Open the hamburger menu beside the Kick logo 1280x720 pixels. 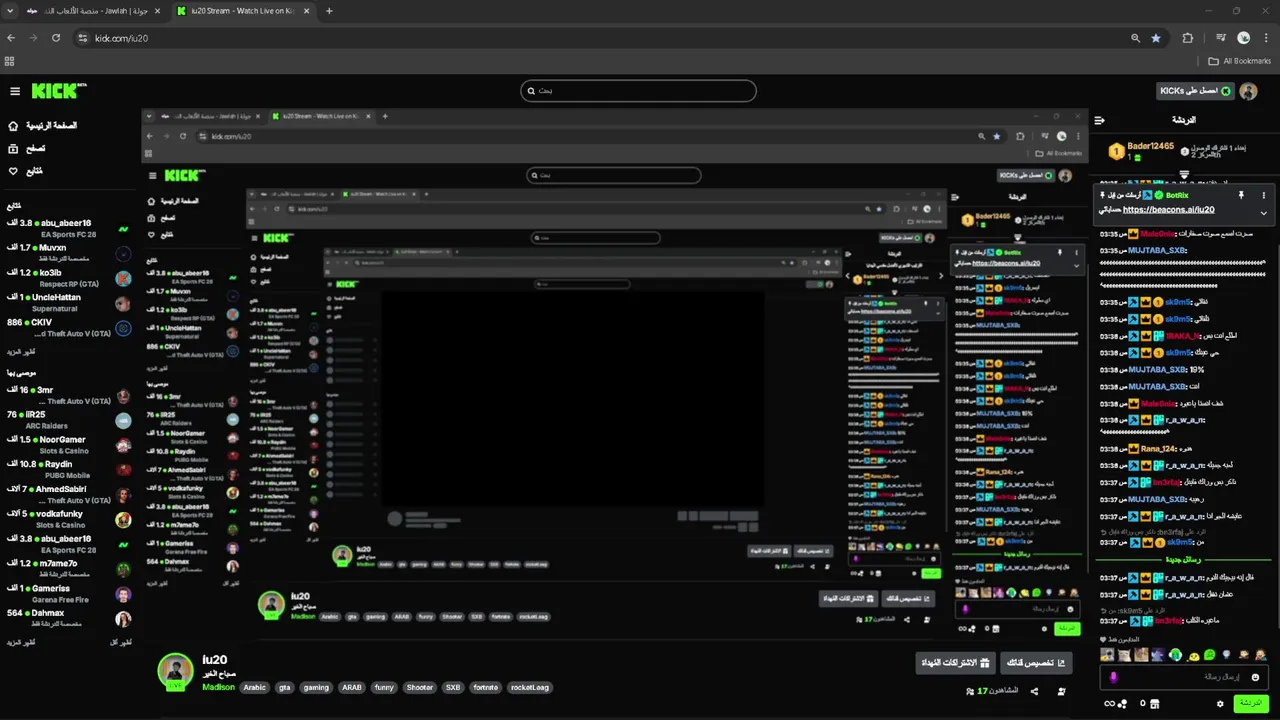(15, 91)
